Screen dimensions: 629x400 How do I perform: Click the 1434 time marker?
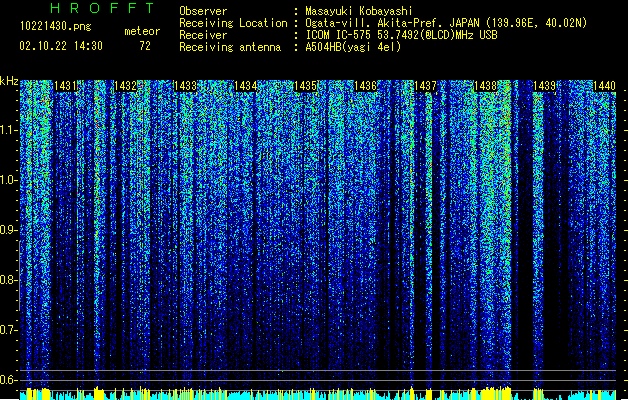tap(246, 86)
